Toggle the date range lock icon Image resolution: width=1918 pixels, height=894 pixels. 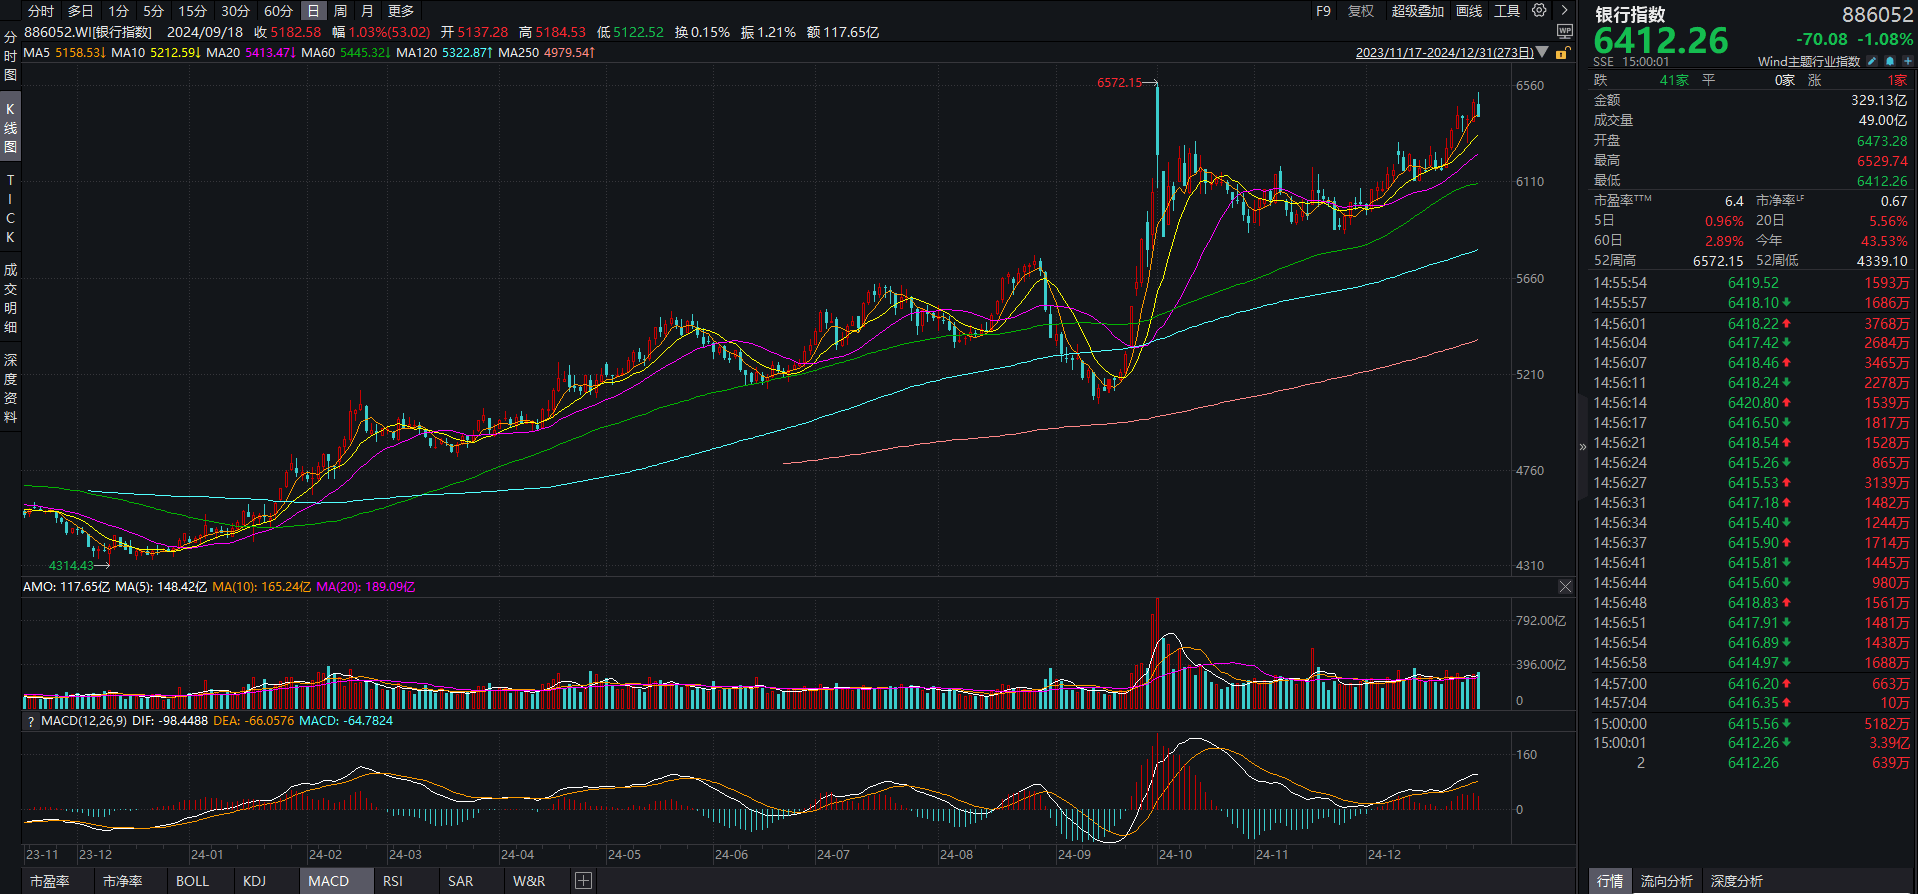pyautogui.click(x=1561, y=53)
